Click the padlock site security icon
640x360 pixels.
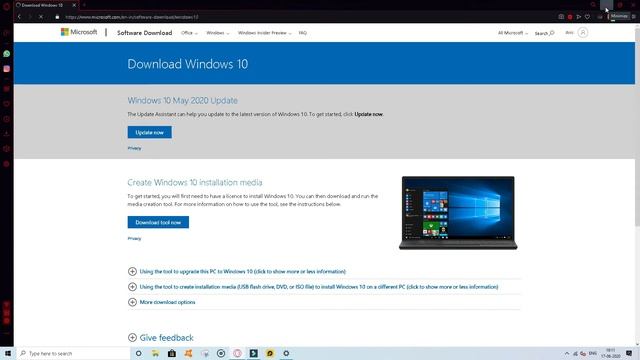57,17
